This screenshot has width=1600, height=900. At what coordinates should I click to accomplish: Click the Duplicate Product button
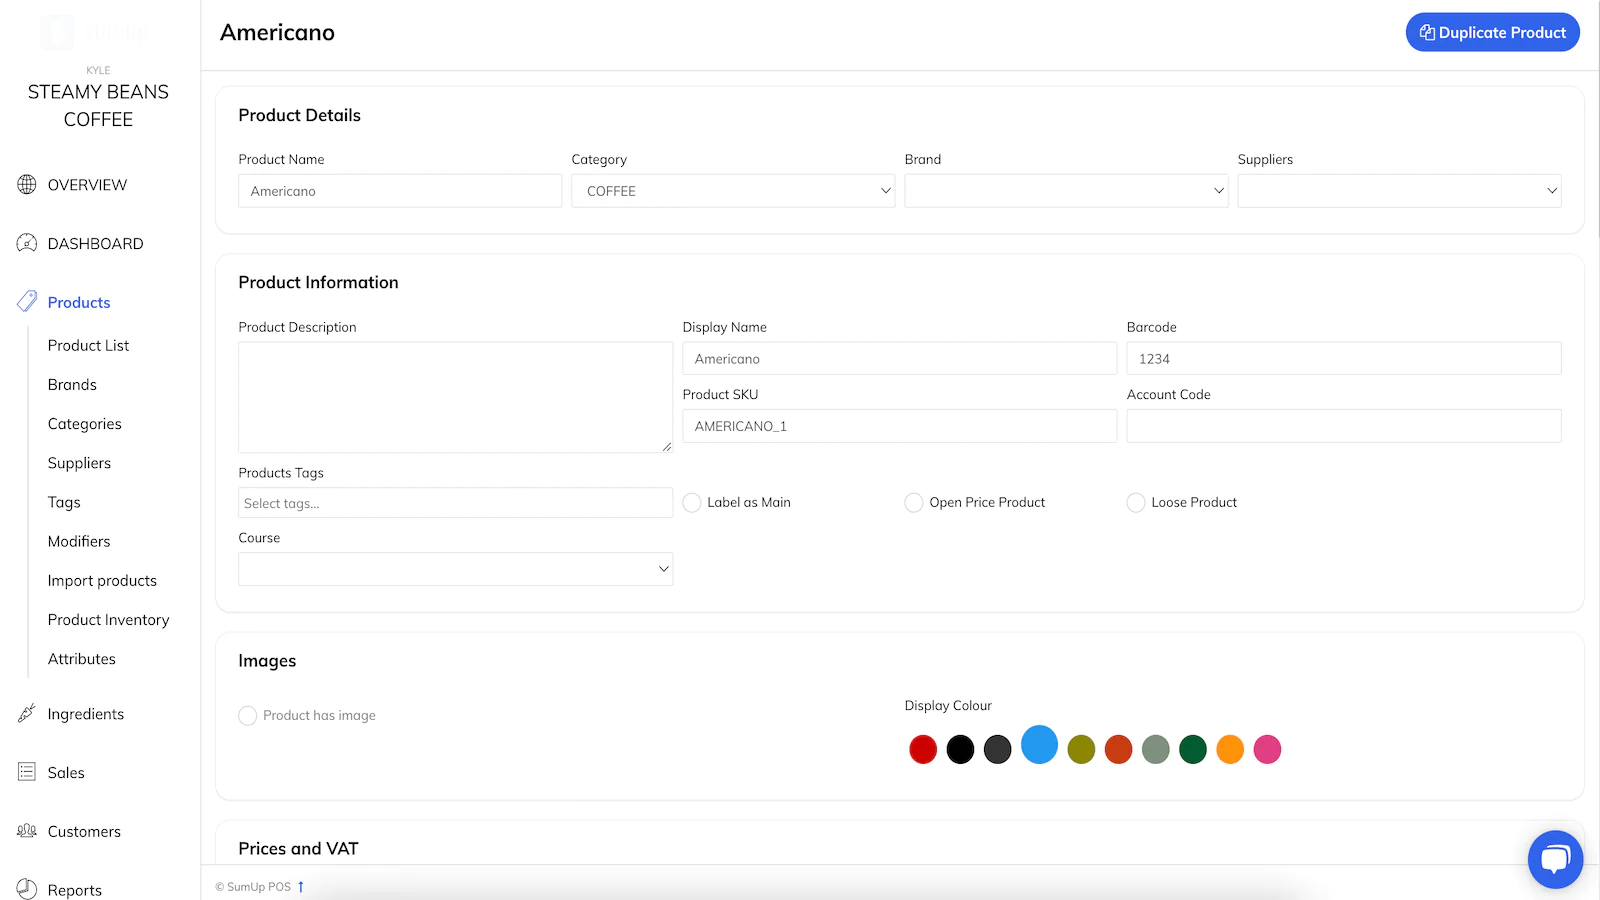tap(1492, 32)
